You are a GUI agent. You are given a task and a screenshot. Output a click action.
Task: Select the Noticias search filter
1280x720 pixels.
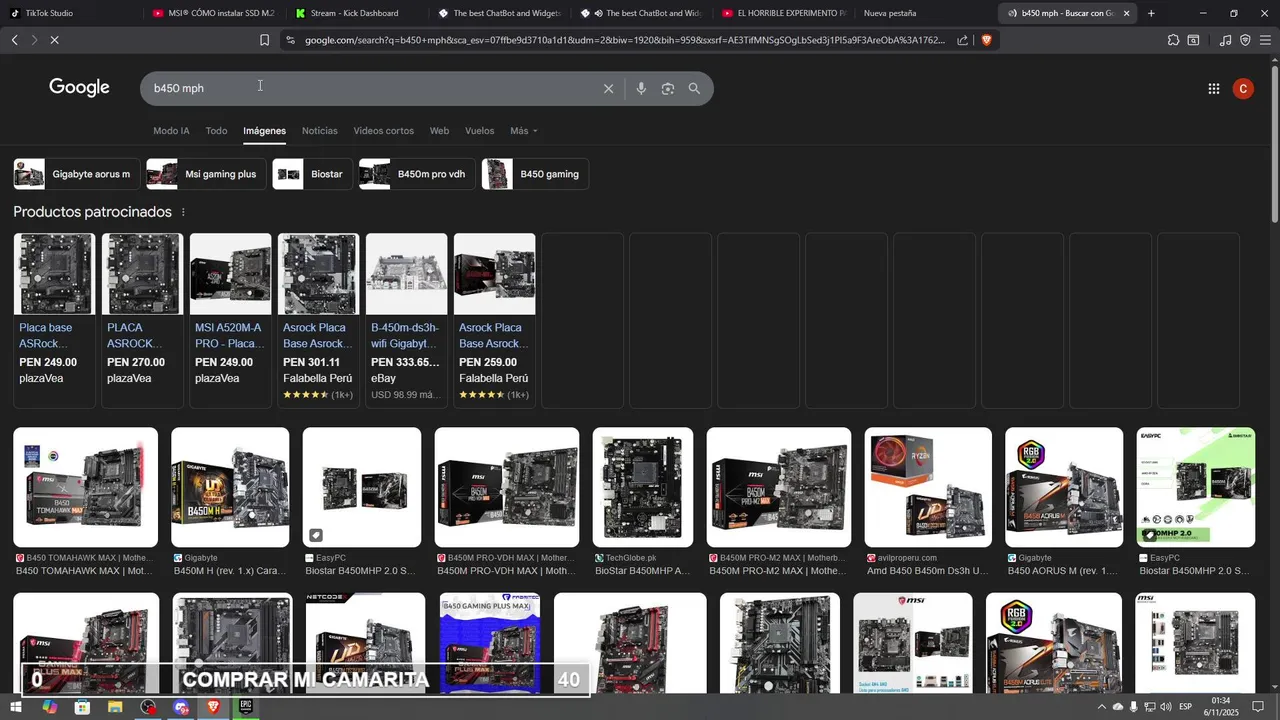tap(320, 131)
